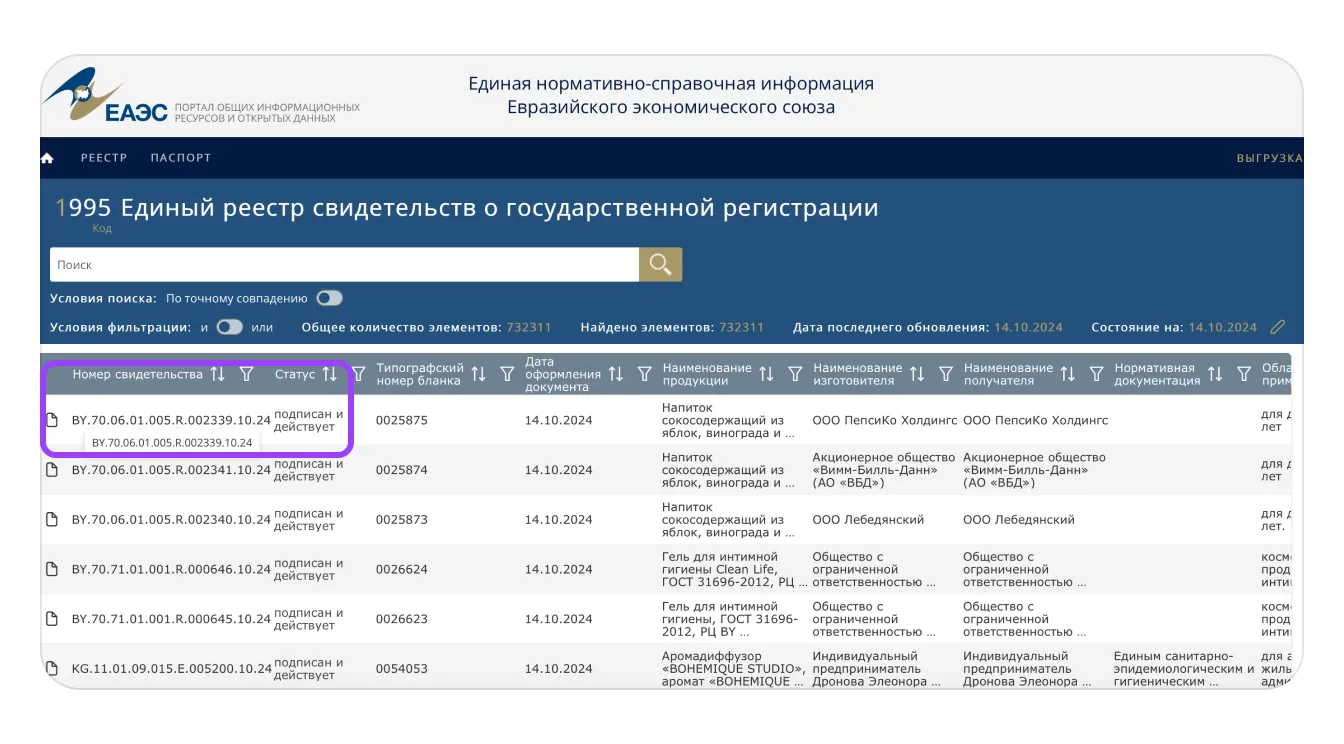The width and height of the screenshot is (1344, 744).
Task: Sort by Номер свидетельства column
Action: tap(217, 374)
